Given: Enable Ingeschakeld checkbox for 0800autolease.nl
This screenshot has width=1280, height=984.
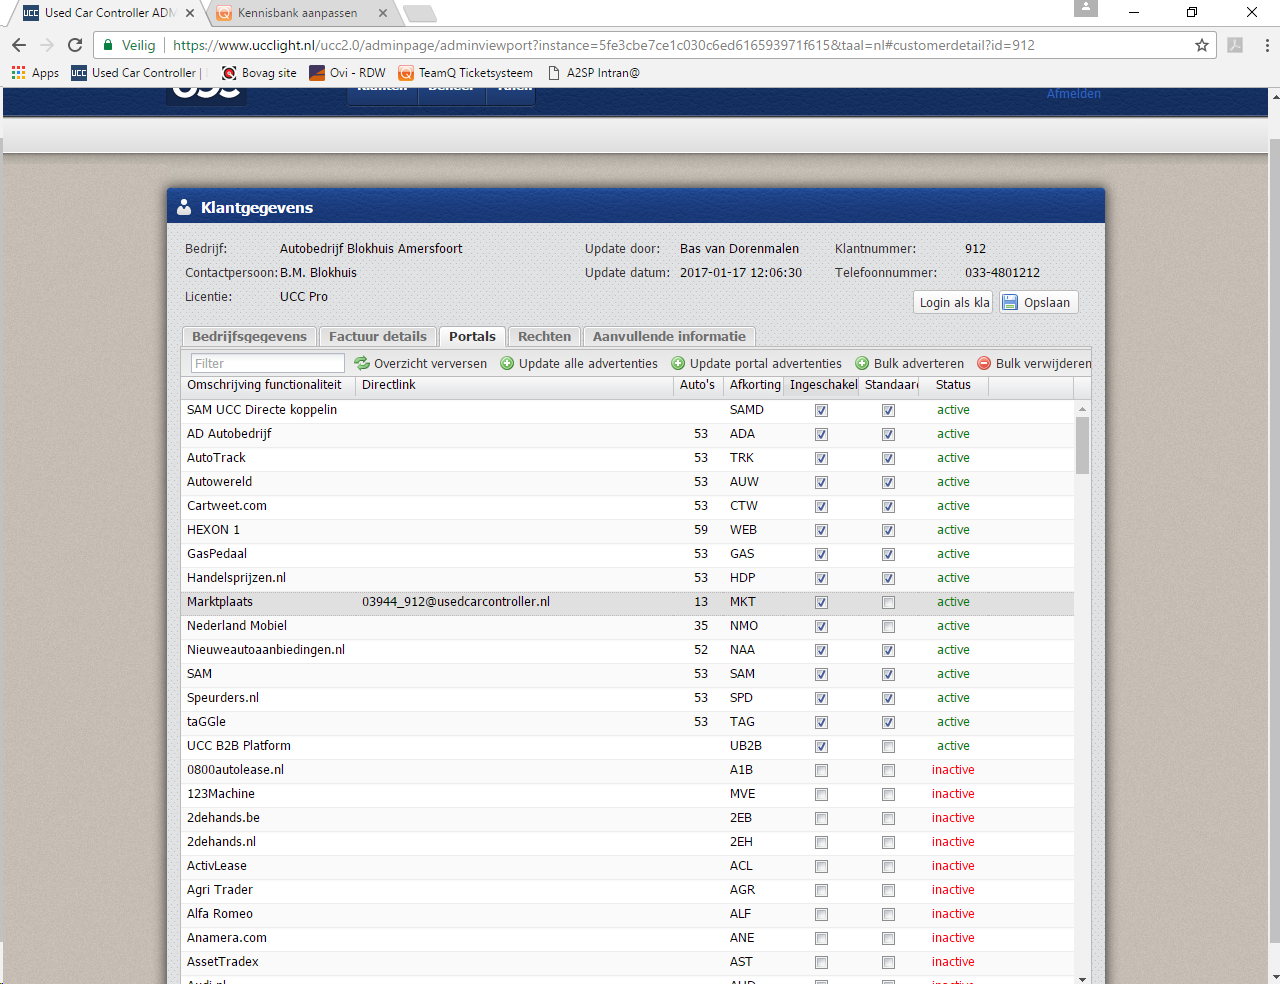Looking at the screenshot, I should 821,770.
